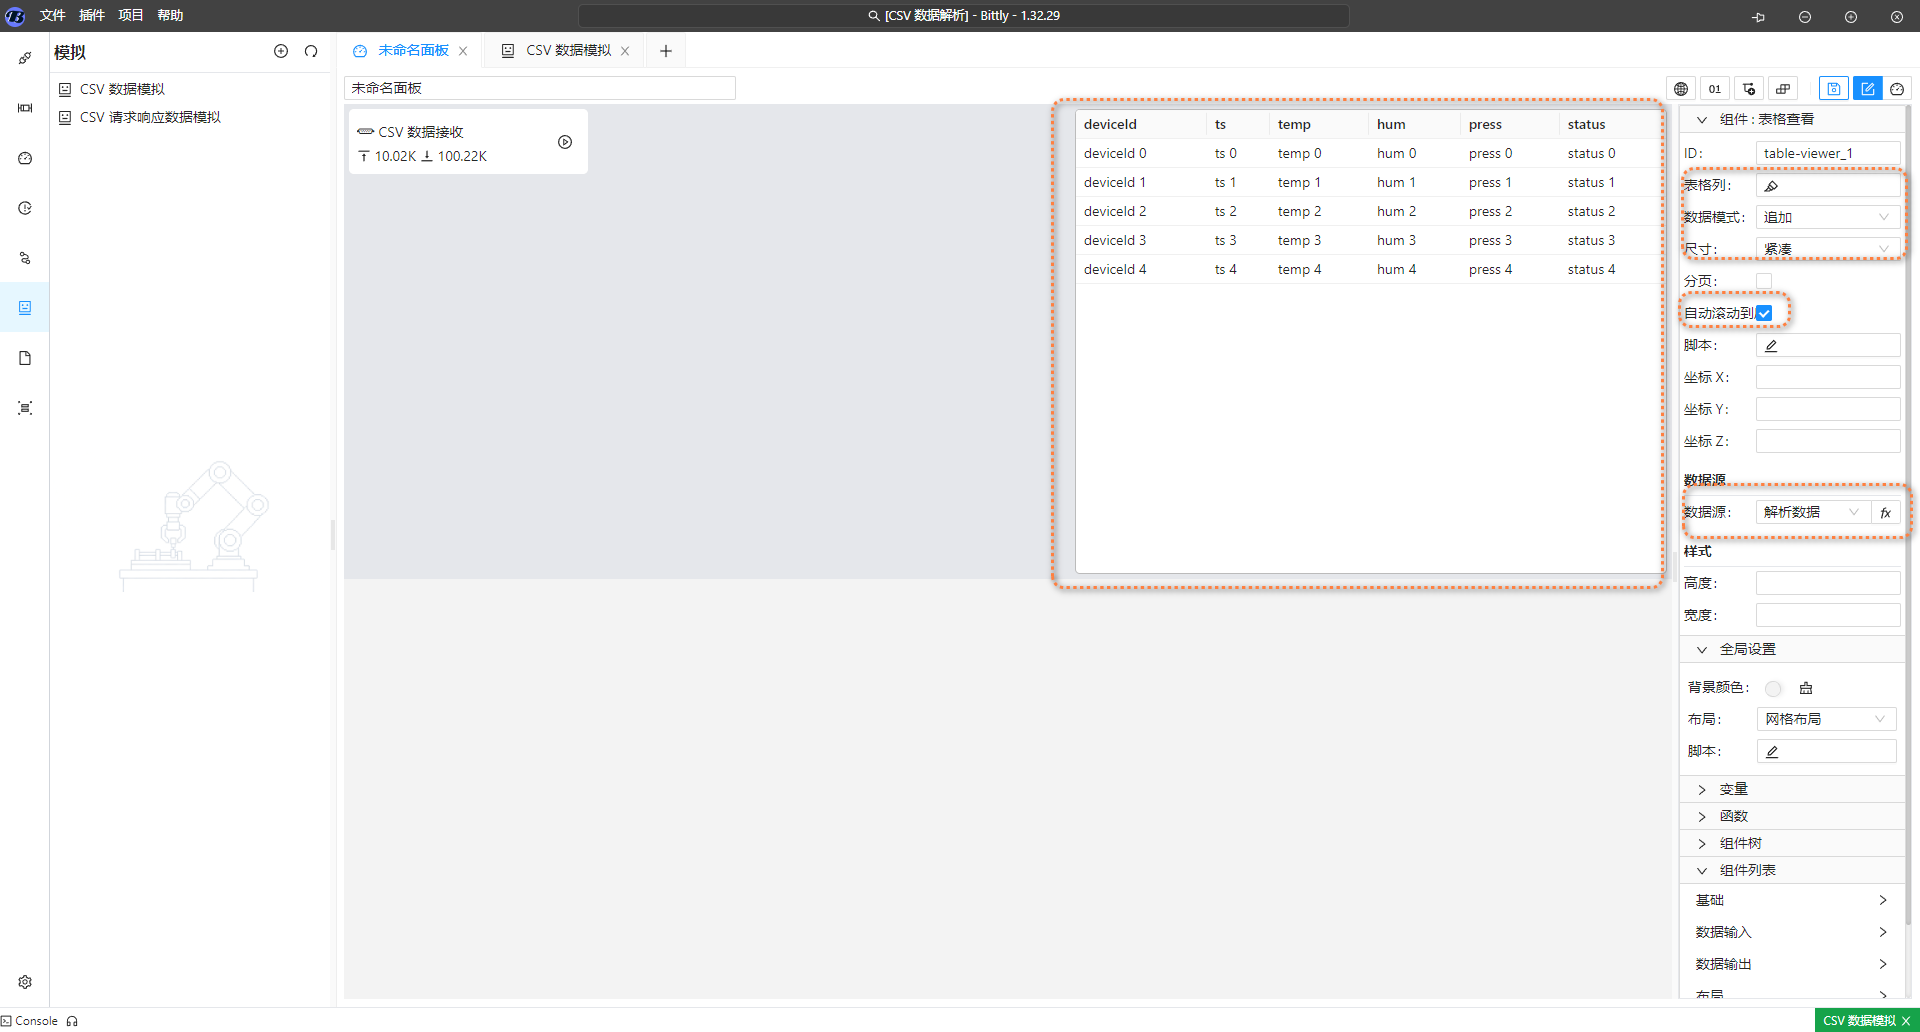Click the table-viewer_1 ID input field
This screenshot has width=1920, height=1032.
(1827, 153)
